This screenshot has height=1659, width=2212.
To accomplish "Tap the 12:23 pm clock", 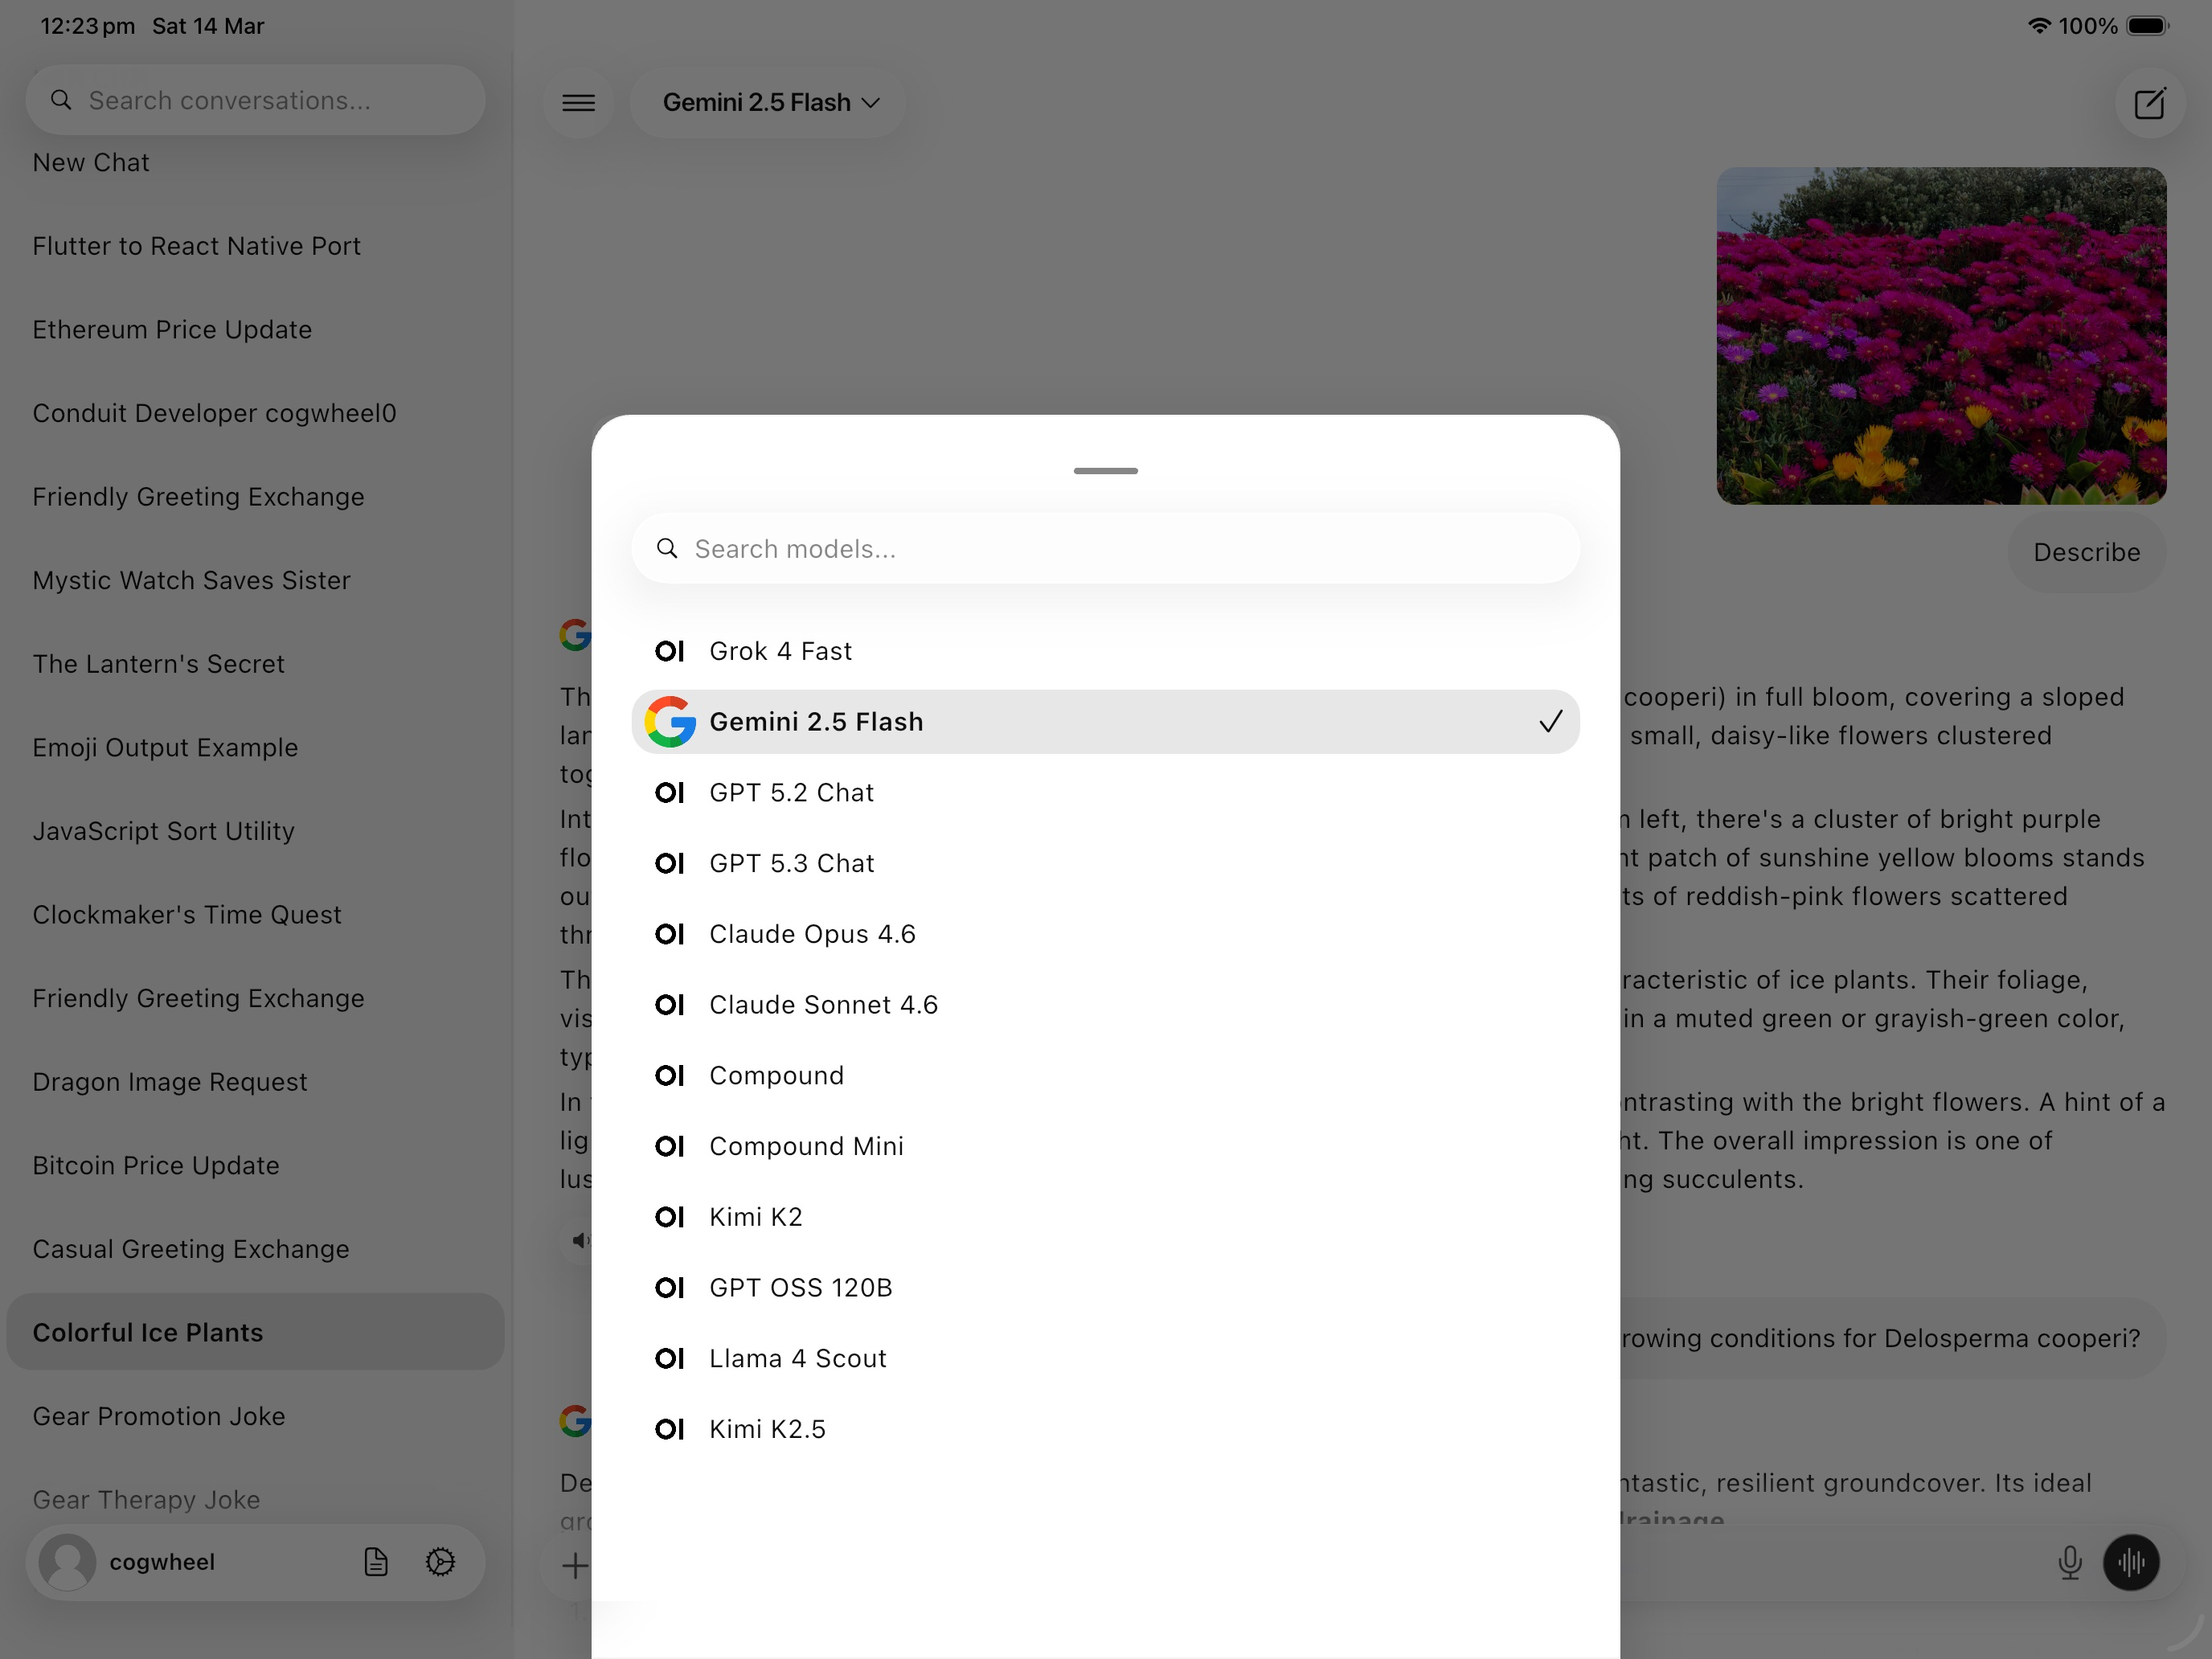I will pos(87,25).
